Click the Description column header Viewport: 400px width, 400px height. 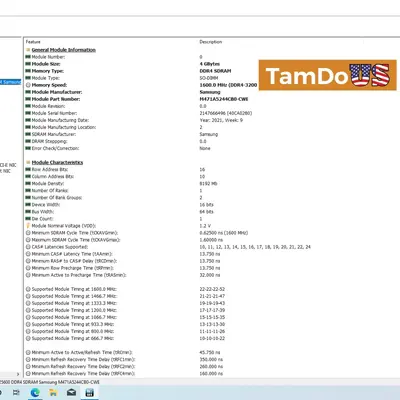(x=211, y=42)
